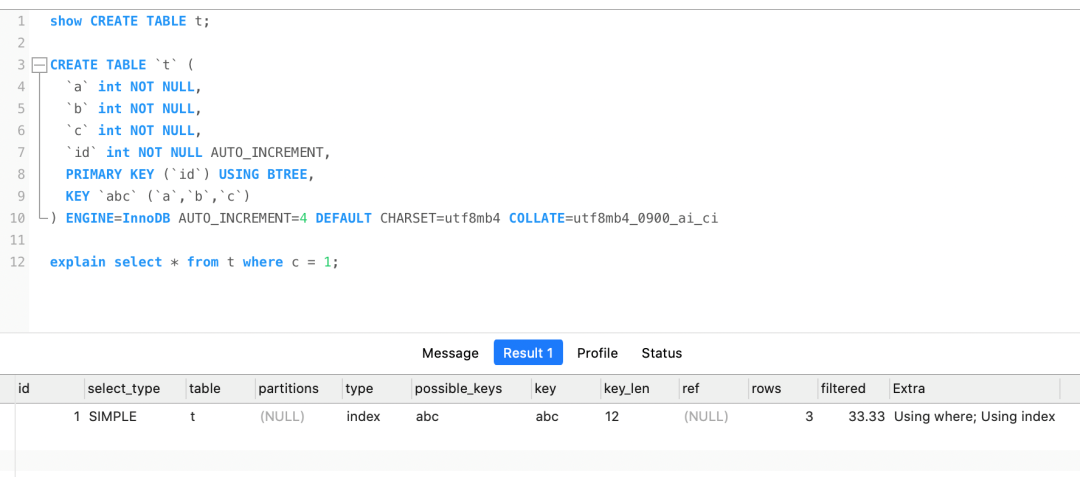Select the NULL partitions cell
This screenshot has width=1080, height=477.
[x=282, y=416]
